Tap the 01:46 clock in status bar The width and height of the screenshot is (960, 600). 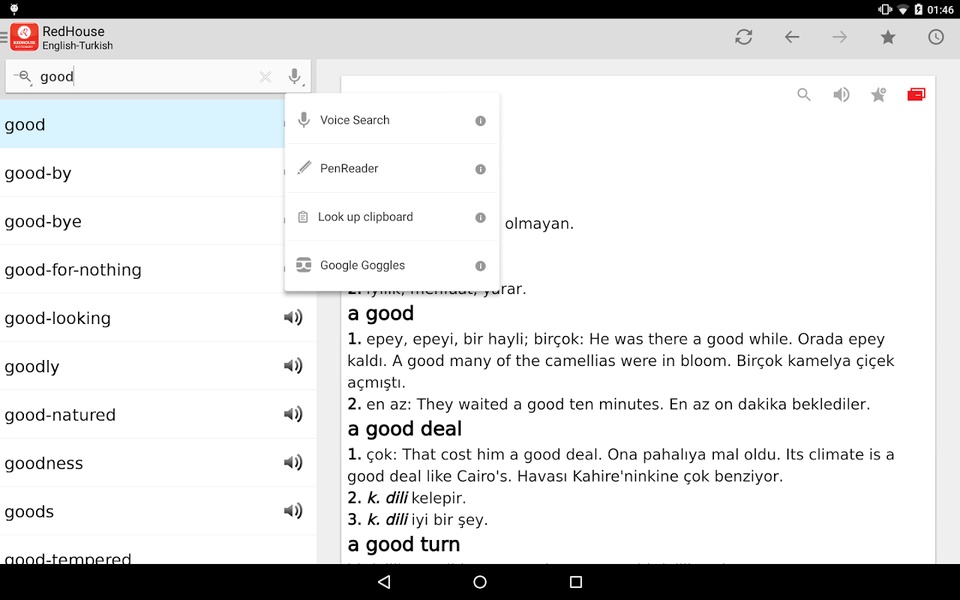(x=940, y=9)
